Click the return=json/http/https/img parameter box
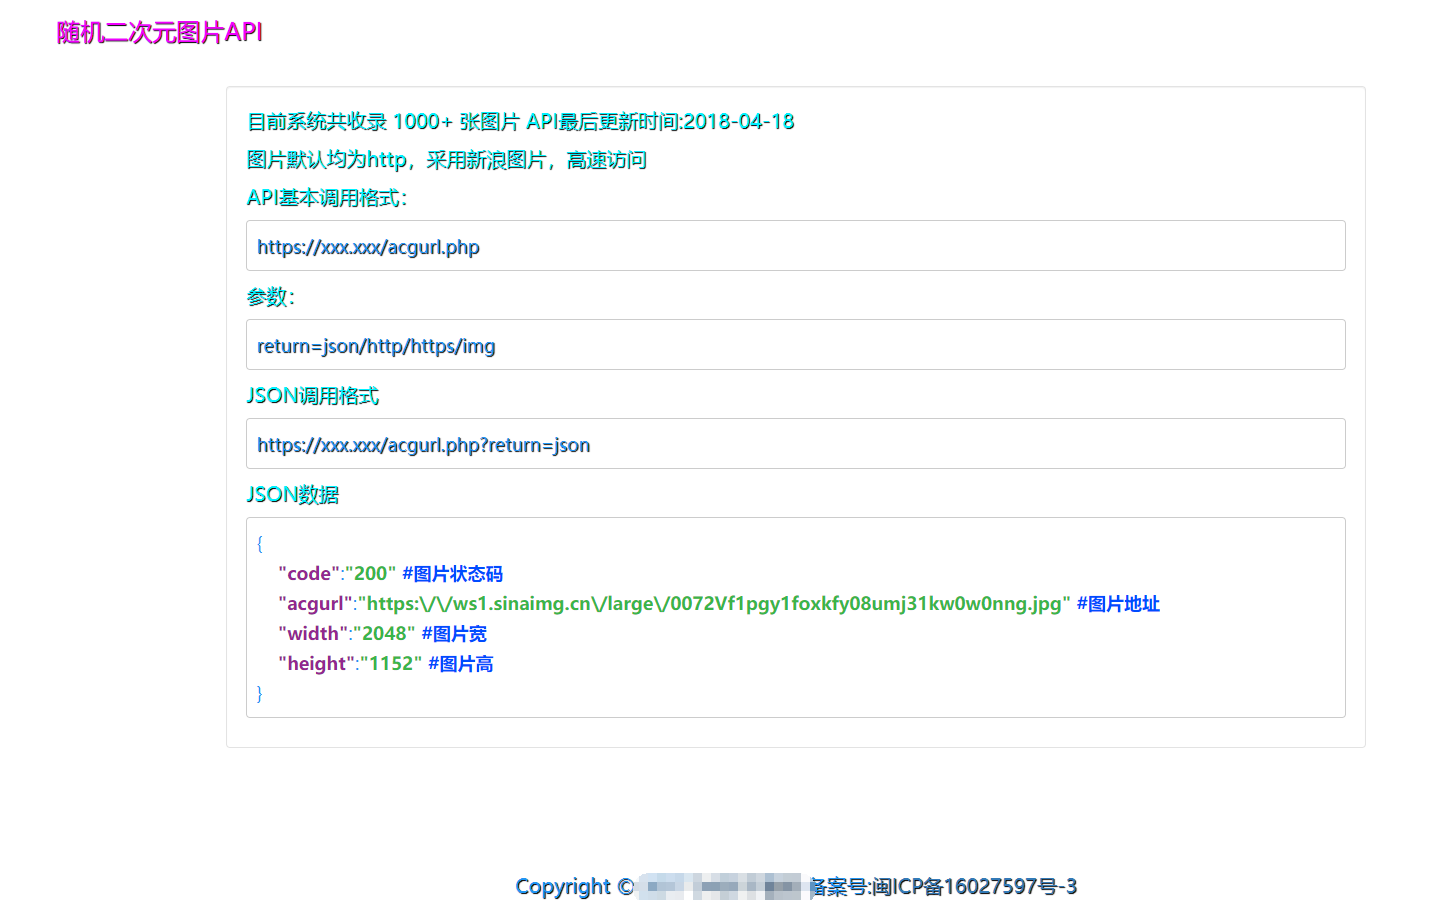The height and width of the screenshot is (910, 1443). click(376, 346)
